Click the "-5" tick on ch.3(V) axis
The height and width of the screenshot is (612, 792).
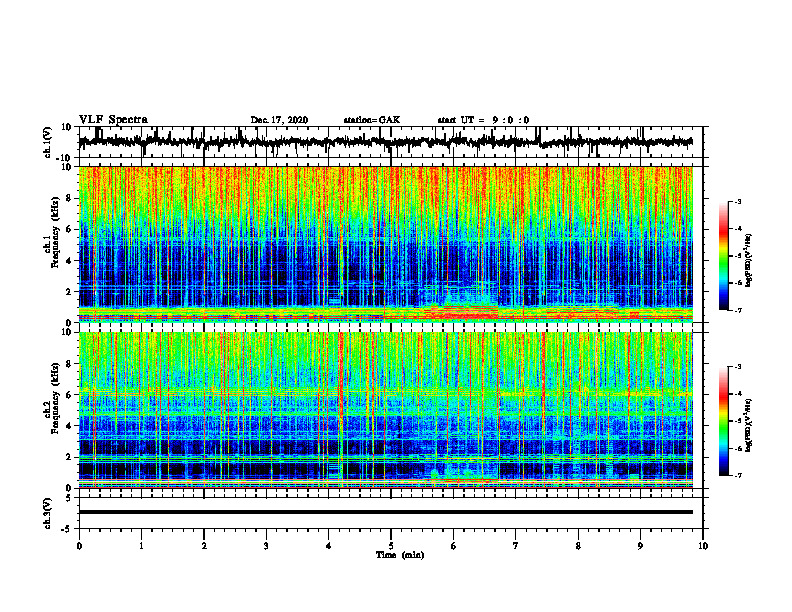(67, 529)
